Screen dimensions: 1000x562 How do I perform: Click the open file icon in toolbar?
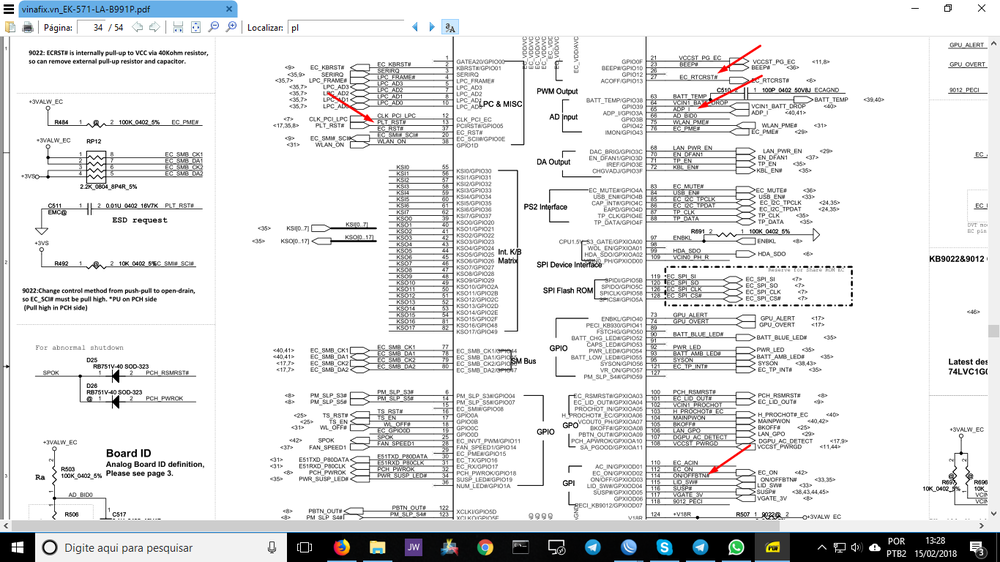coord(9,28)
